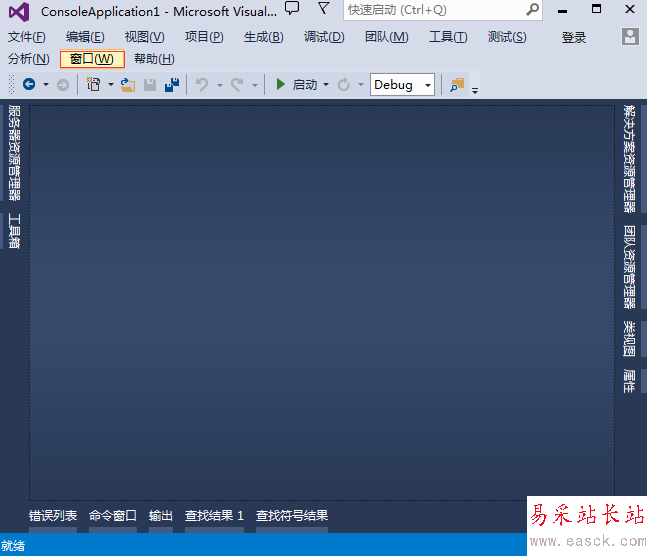Open the 分析(N) menu

tap(28, 59)
